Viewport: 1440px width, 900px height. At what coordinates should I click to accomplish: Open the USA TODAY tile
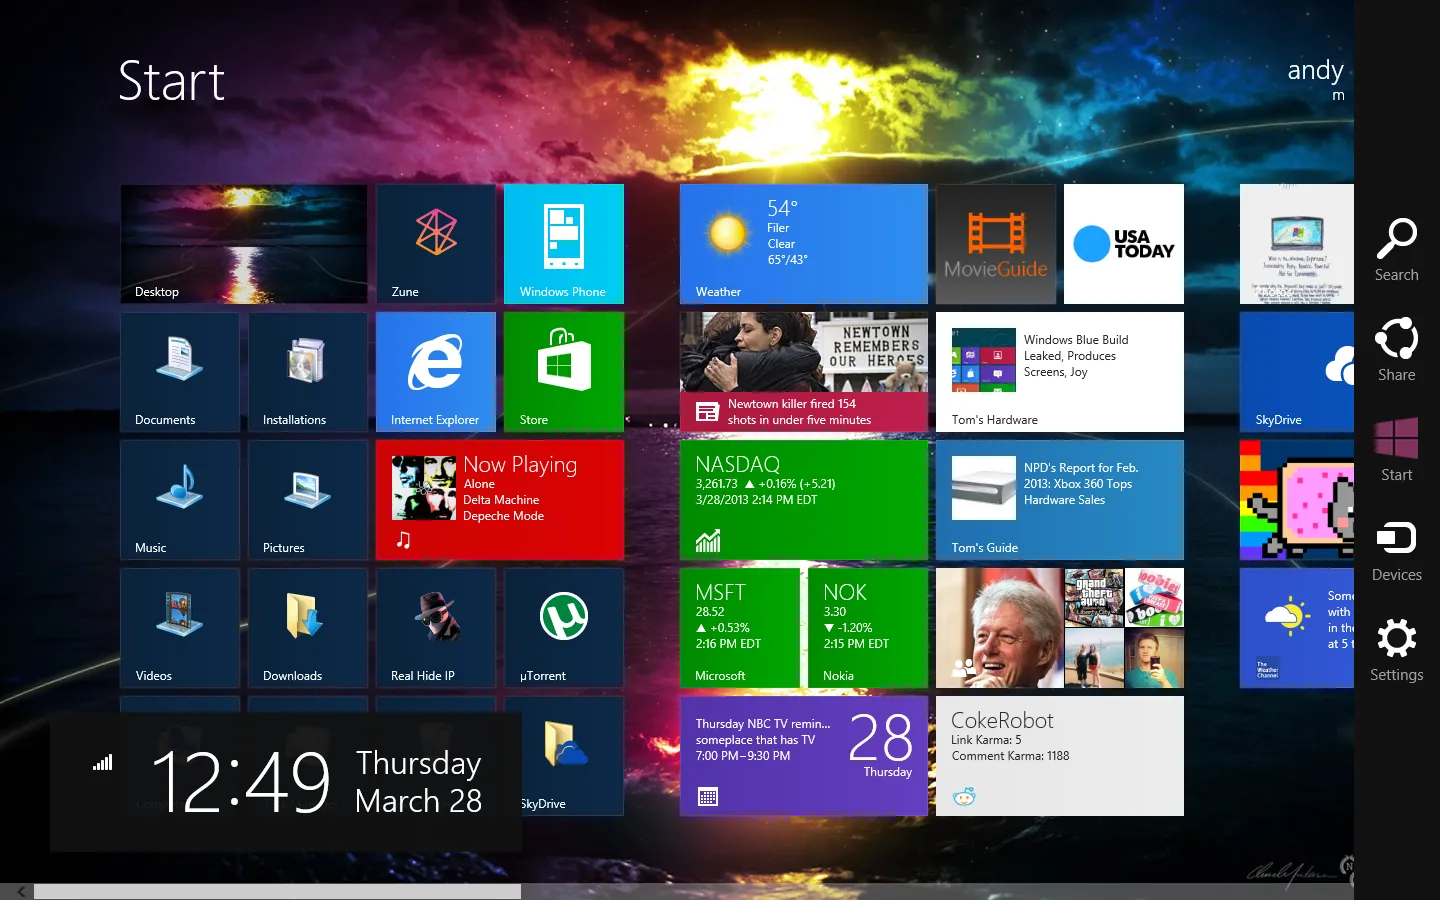tap(1124, 244)
